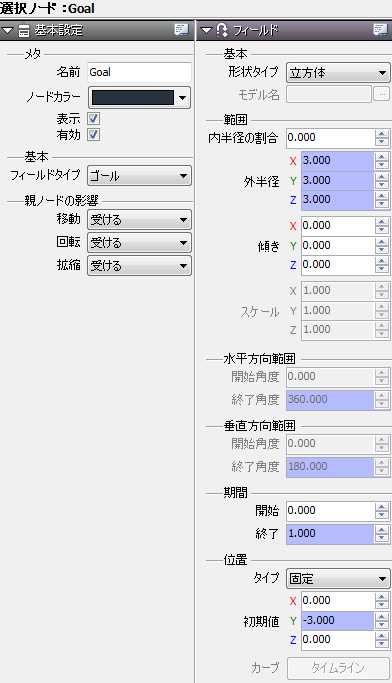This screenshot has width=392, height=683.
Task: Decrease 外半径 X with the down arrow
Action: click(x=382, y=165)
